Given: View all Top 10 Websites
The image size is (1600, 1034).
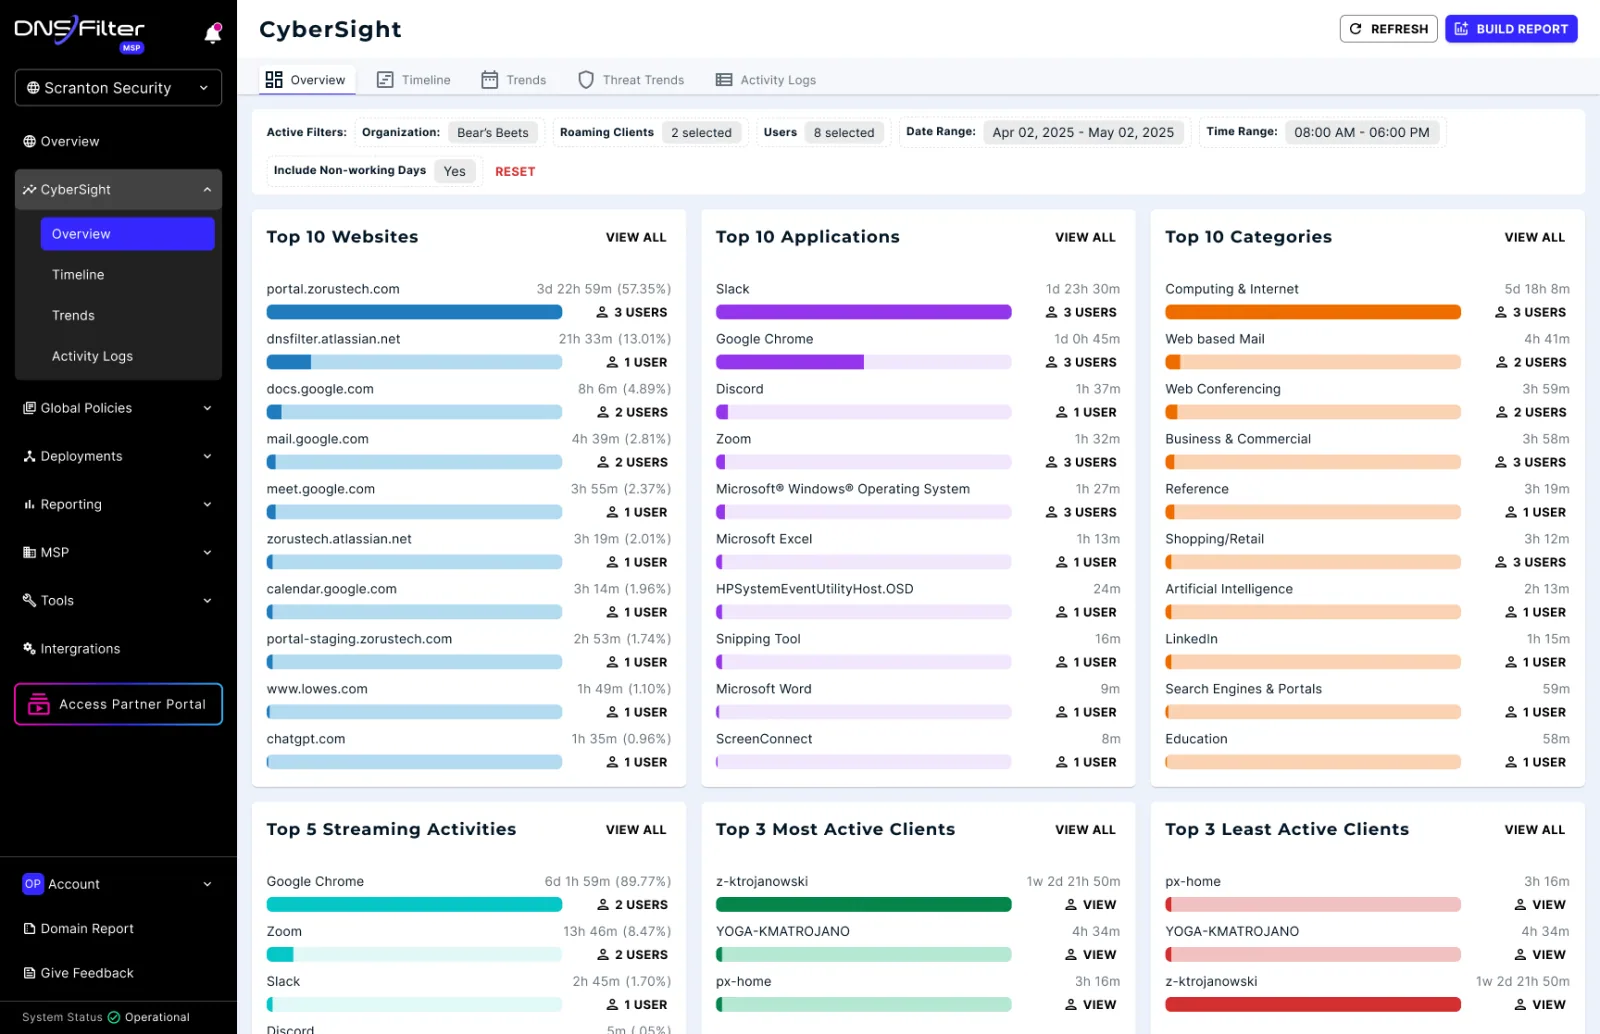Looking at the screenshot, I should pyautogui.click(x=636, y=238).
